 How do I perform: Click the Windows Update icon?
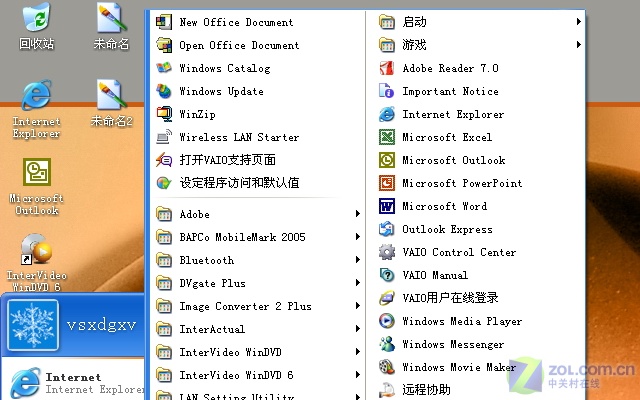[164, 91]
